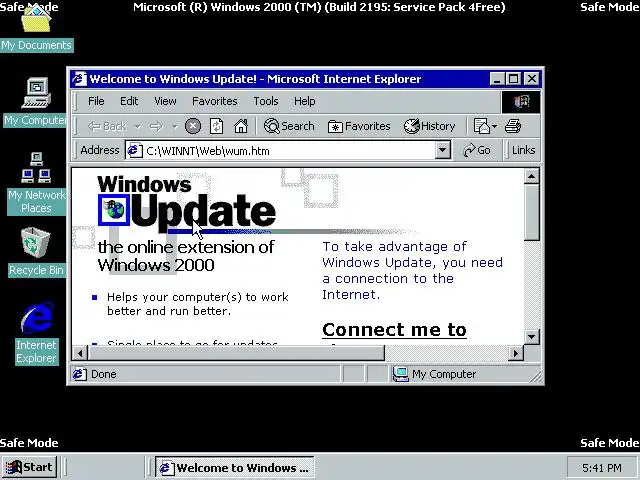Open the Help menu
The height and width of the screenshot is (480, 640).
point(304,101)
